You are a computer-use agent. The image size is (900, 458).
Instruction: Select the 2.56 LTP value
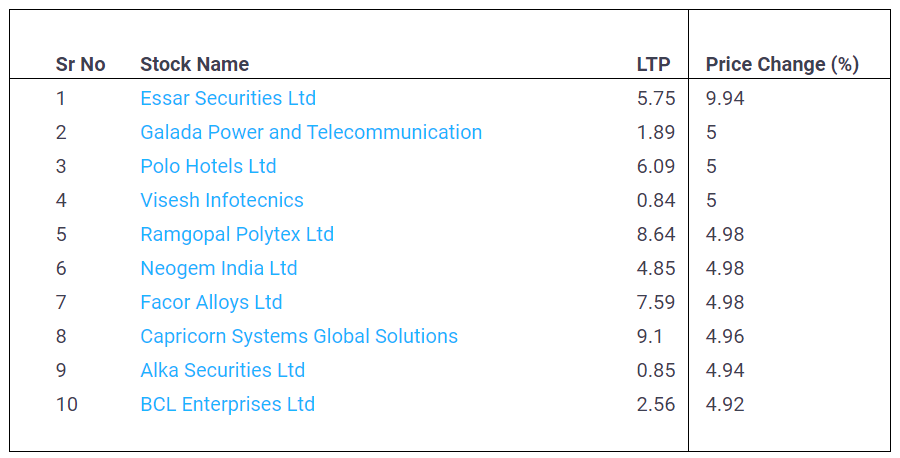click(656, 404)
